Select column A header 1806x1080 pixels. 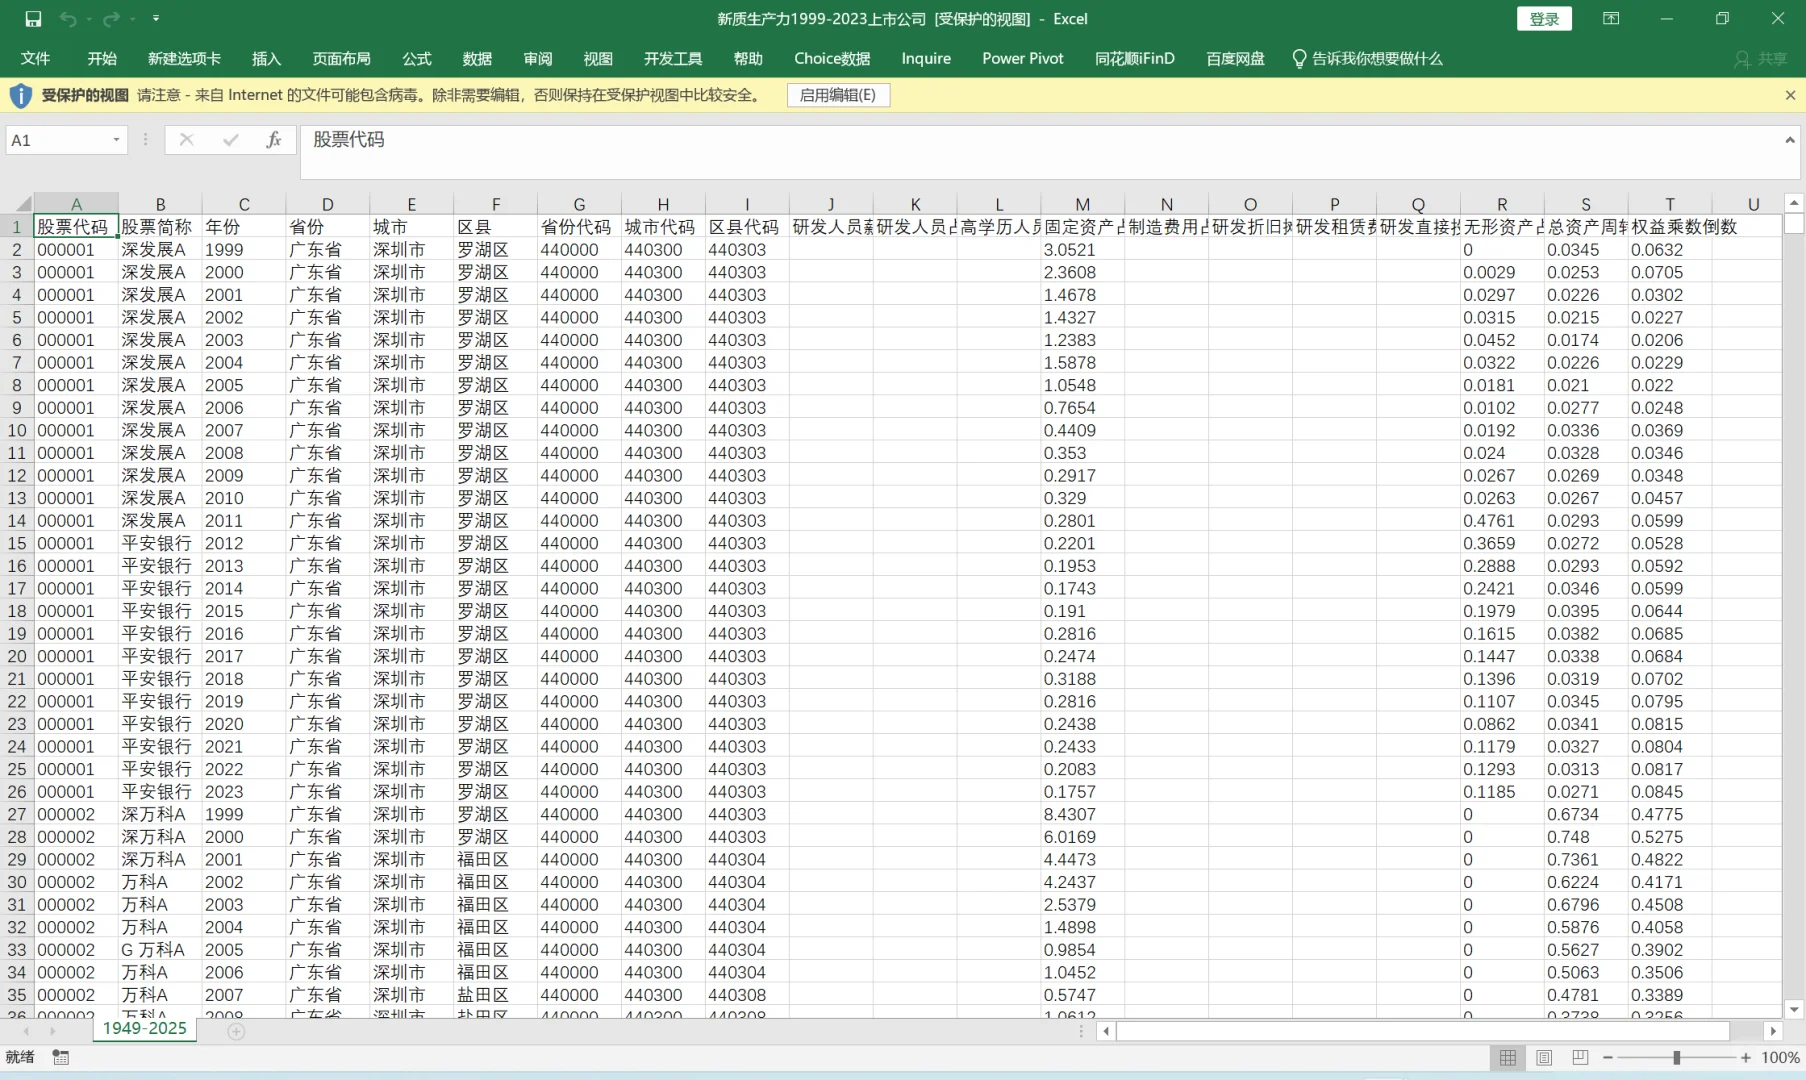tap(76, 204)
